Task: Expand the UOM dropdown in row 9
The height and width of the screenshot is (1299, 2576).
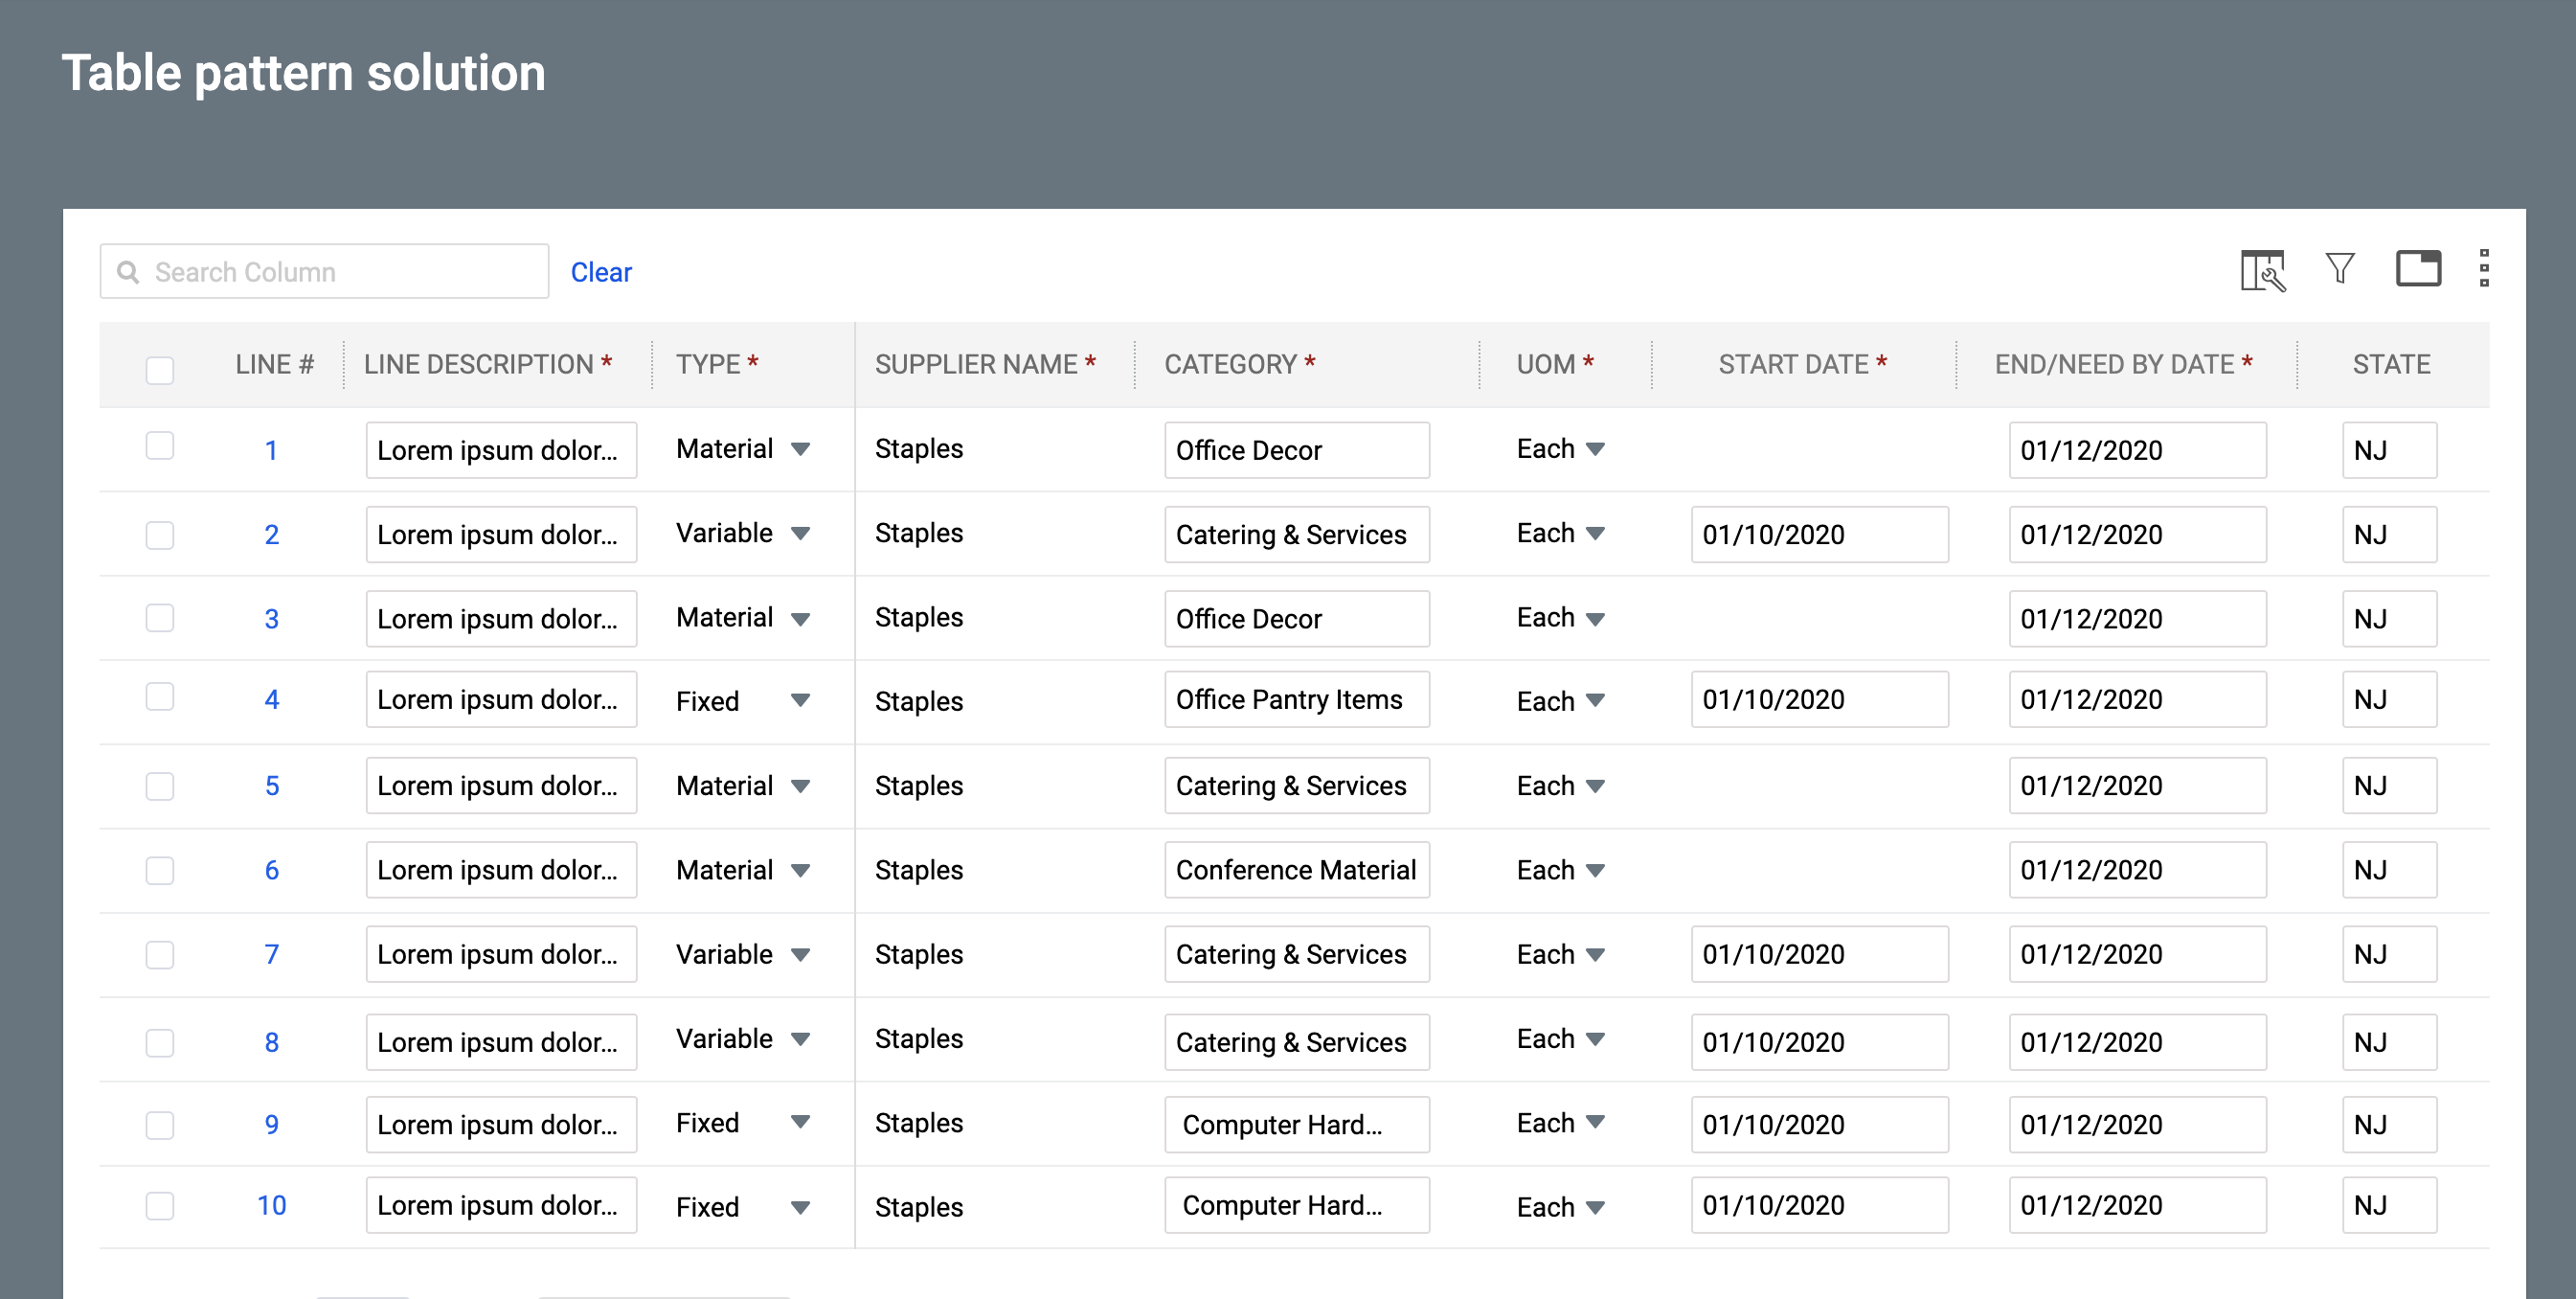Action: pyautogui.click(x=1595, y=1122)
